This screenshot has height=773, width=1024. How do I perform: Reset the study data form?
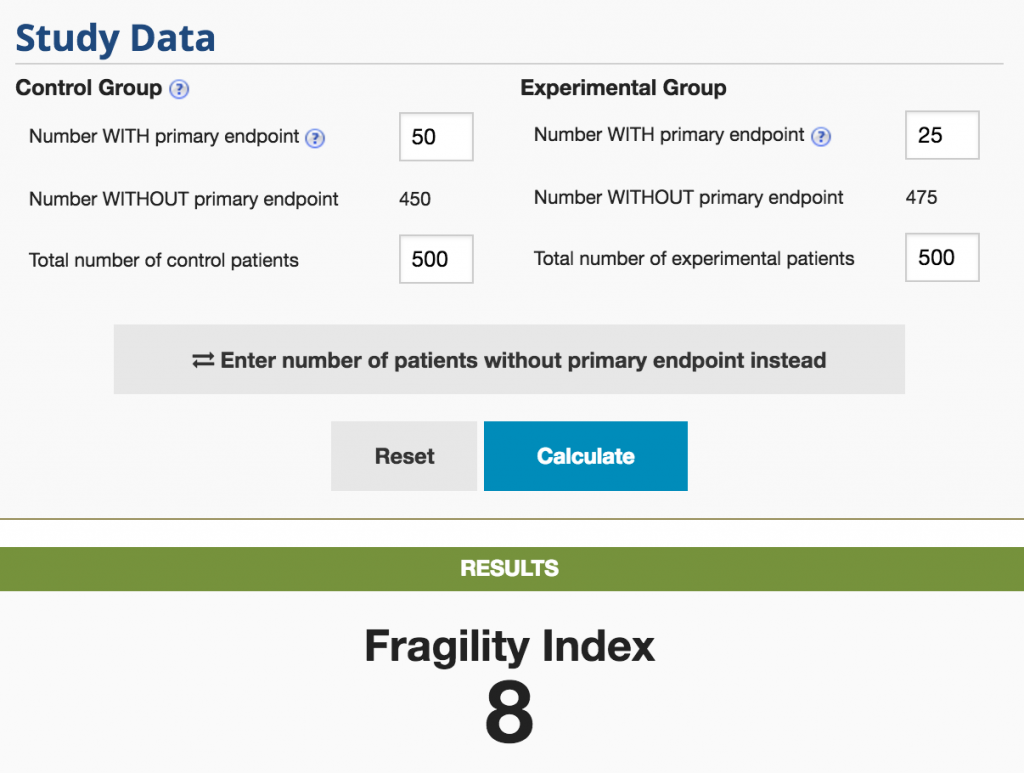click(403, 456)
